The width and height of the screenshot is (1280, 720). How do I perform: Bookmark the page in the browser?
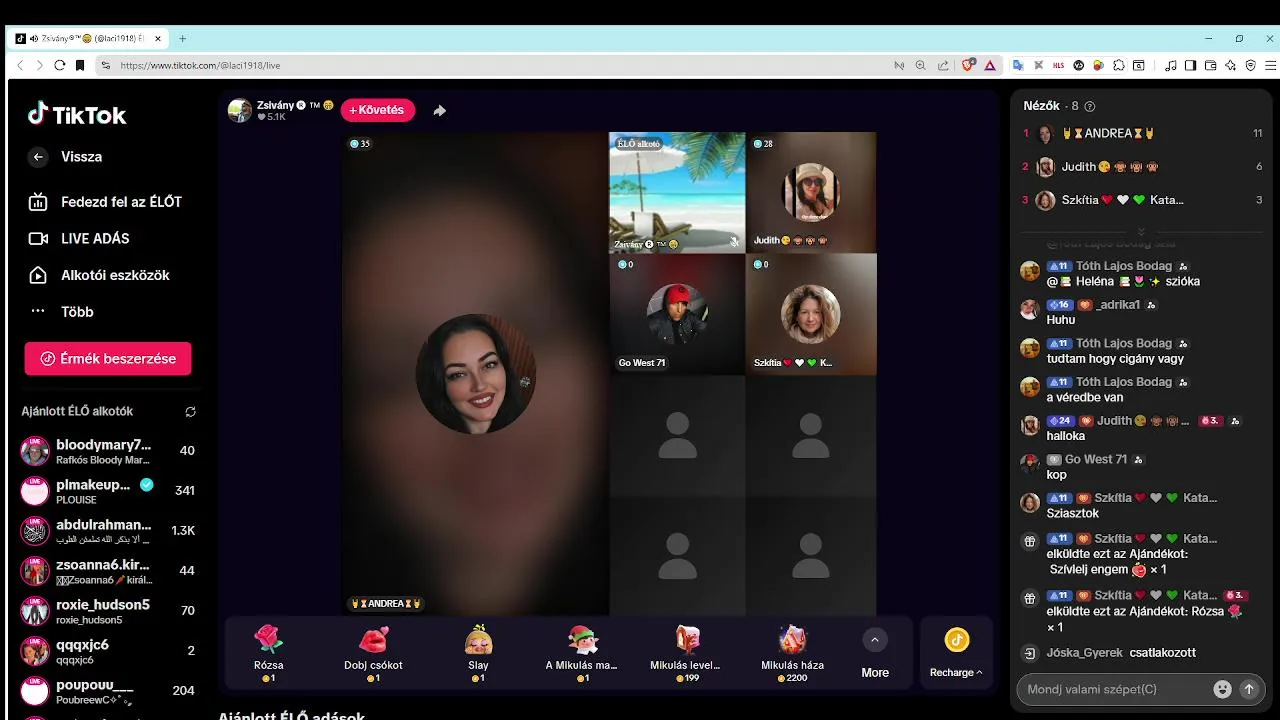(80, 65)
